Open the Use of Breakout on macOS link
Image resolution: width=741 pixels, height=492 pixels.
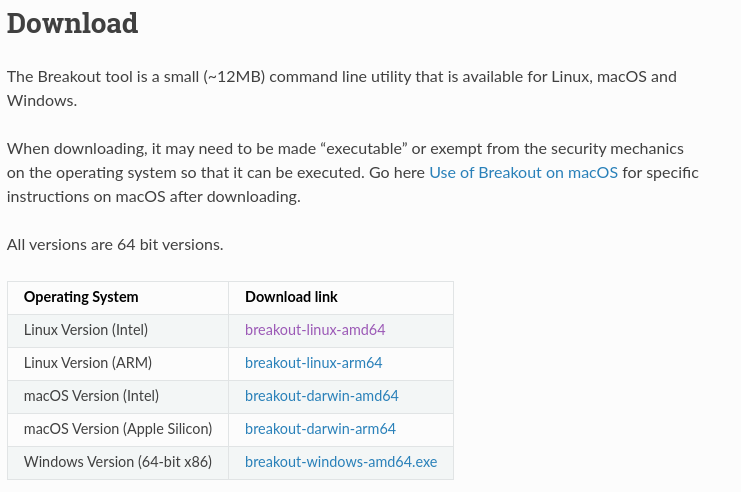click(523, 173)
